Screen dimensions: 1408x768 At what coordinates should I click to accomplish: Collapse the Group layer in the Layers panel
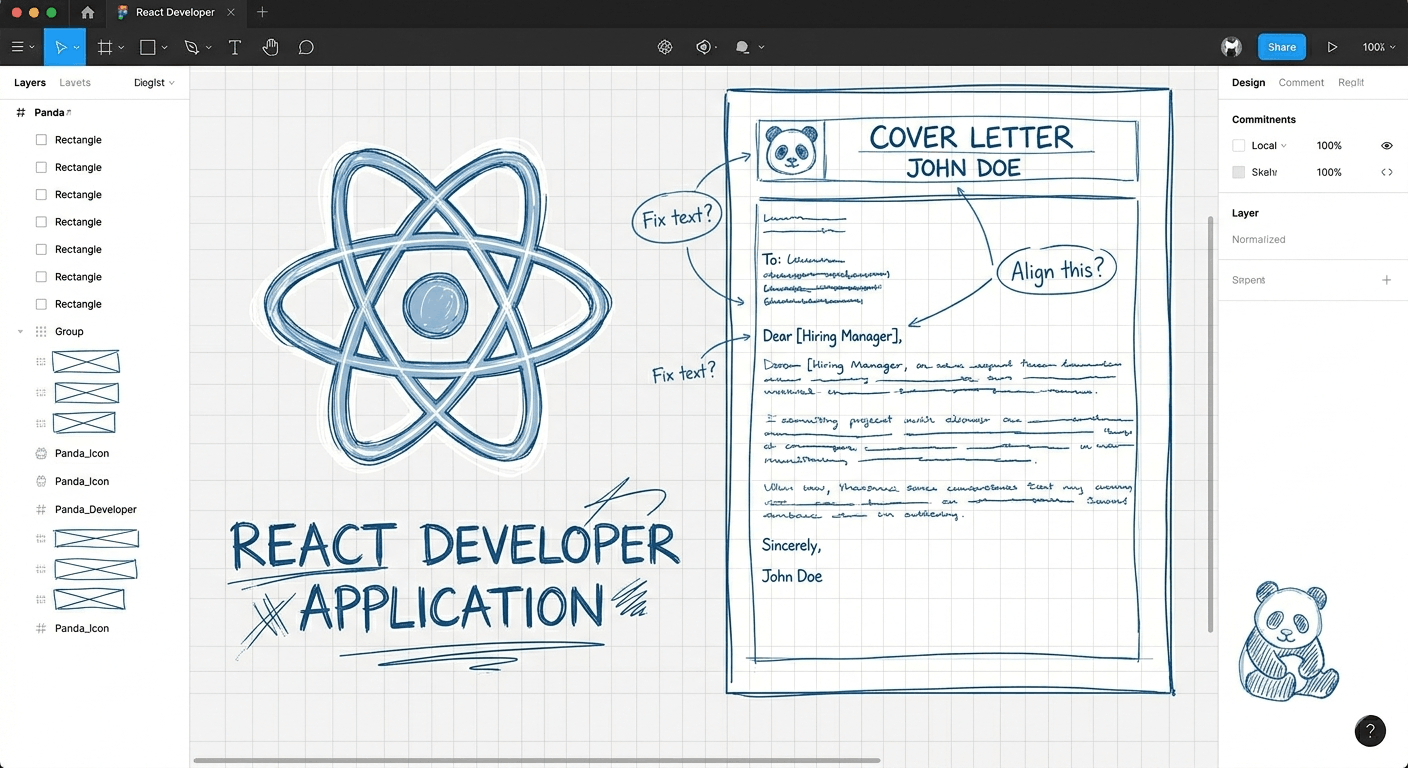(20, 331)
